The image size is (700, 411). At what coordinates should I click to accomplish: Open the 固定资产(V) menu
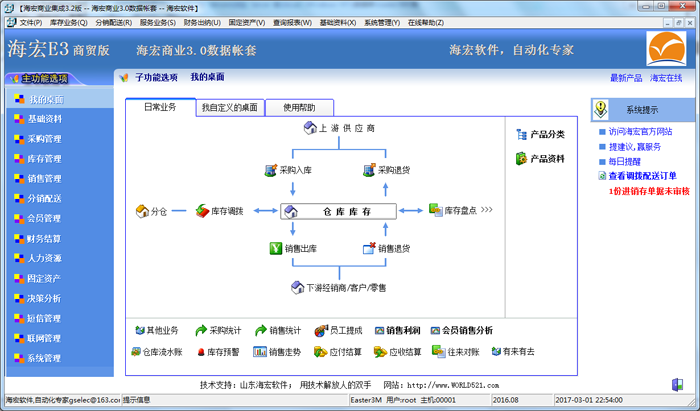pos(247,22)
